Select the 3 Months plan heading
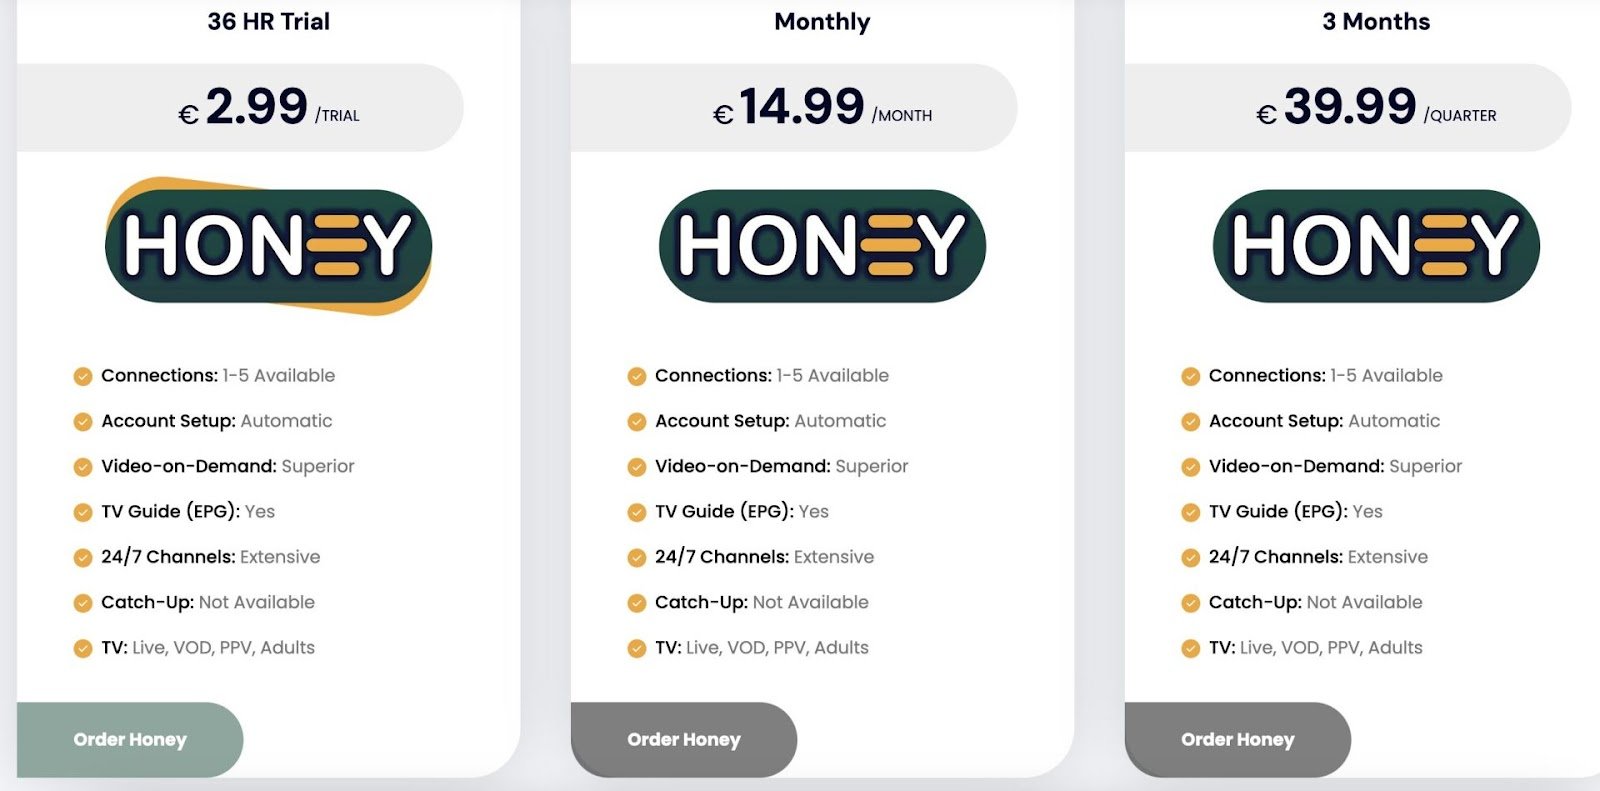Screen dimensions: 1600x791 coord(1377,22)
